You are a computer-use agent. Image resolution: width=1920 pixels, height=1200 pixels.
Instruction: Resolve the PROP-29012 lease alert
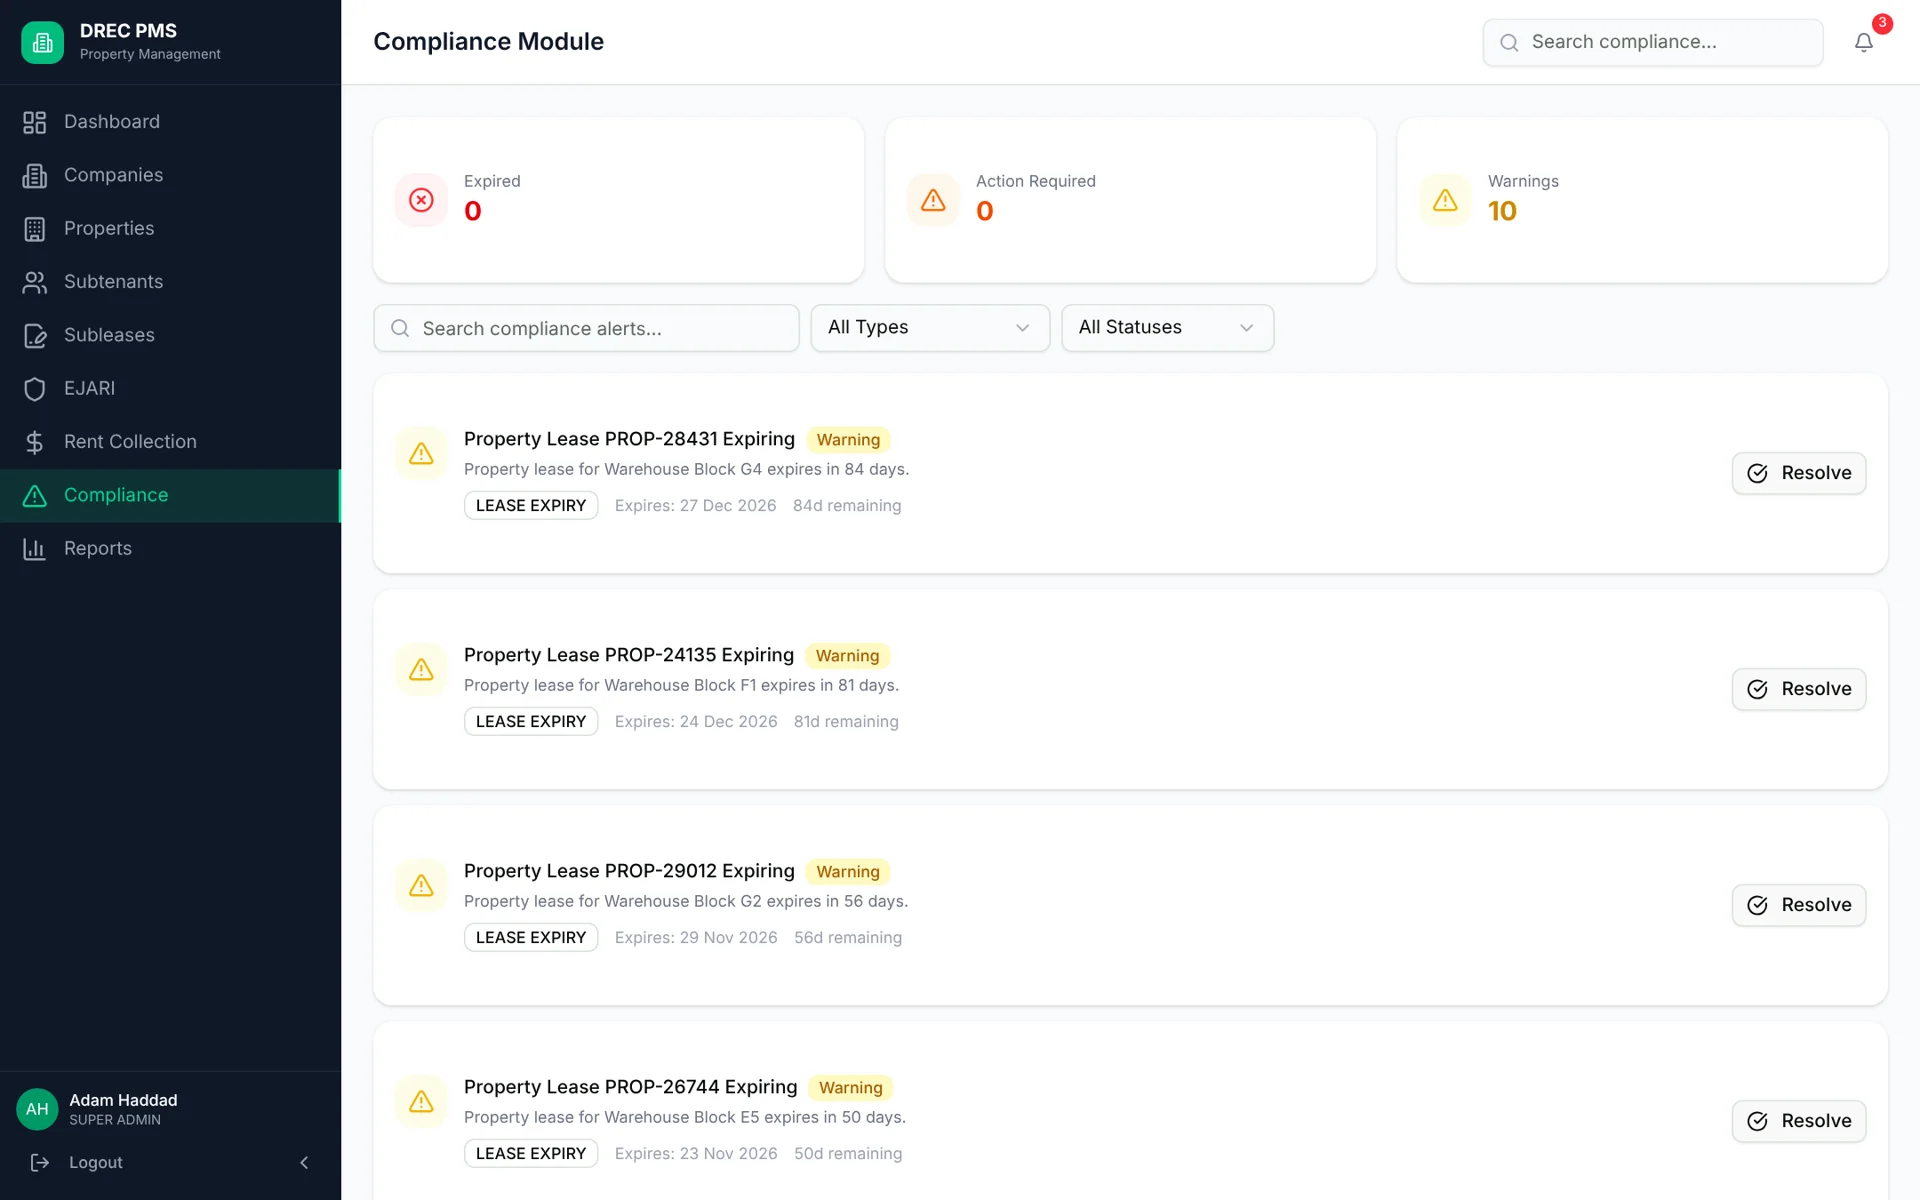pos(1798,905)
